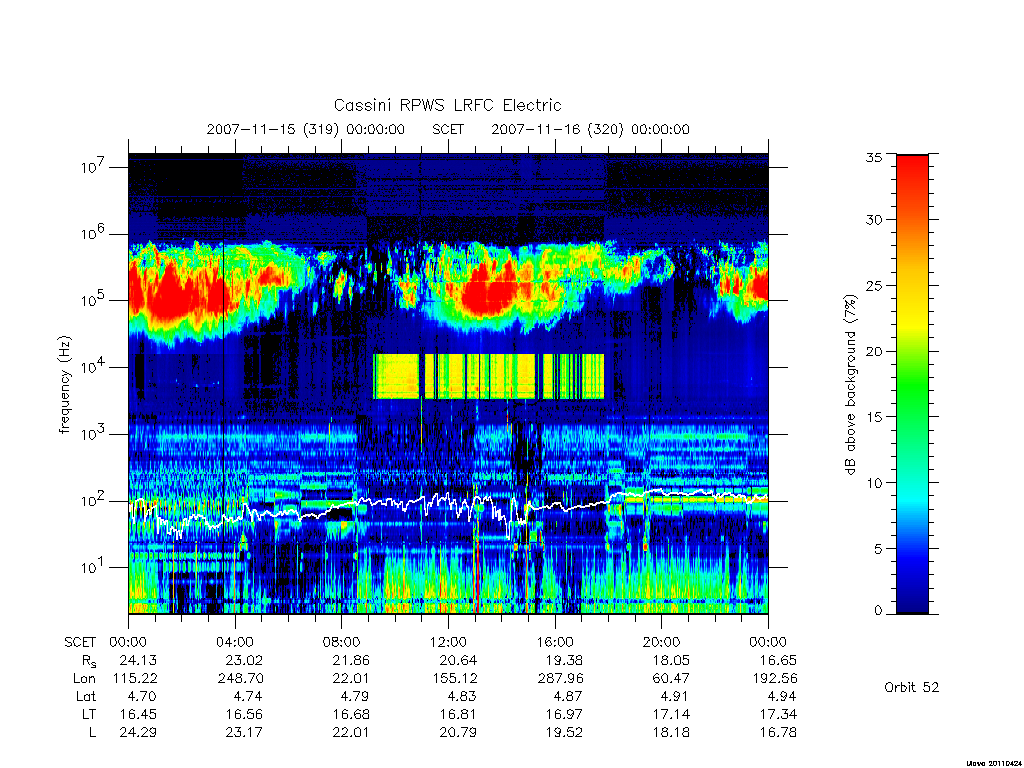Click the 12:00 SCET time tick label
The image size is (1024, 768).
pyautogui.click(x=448, y=642)
